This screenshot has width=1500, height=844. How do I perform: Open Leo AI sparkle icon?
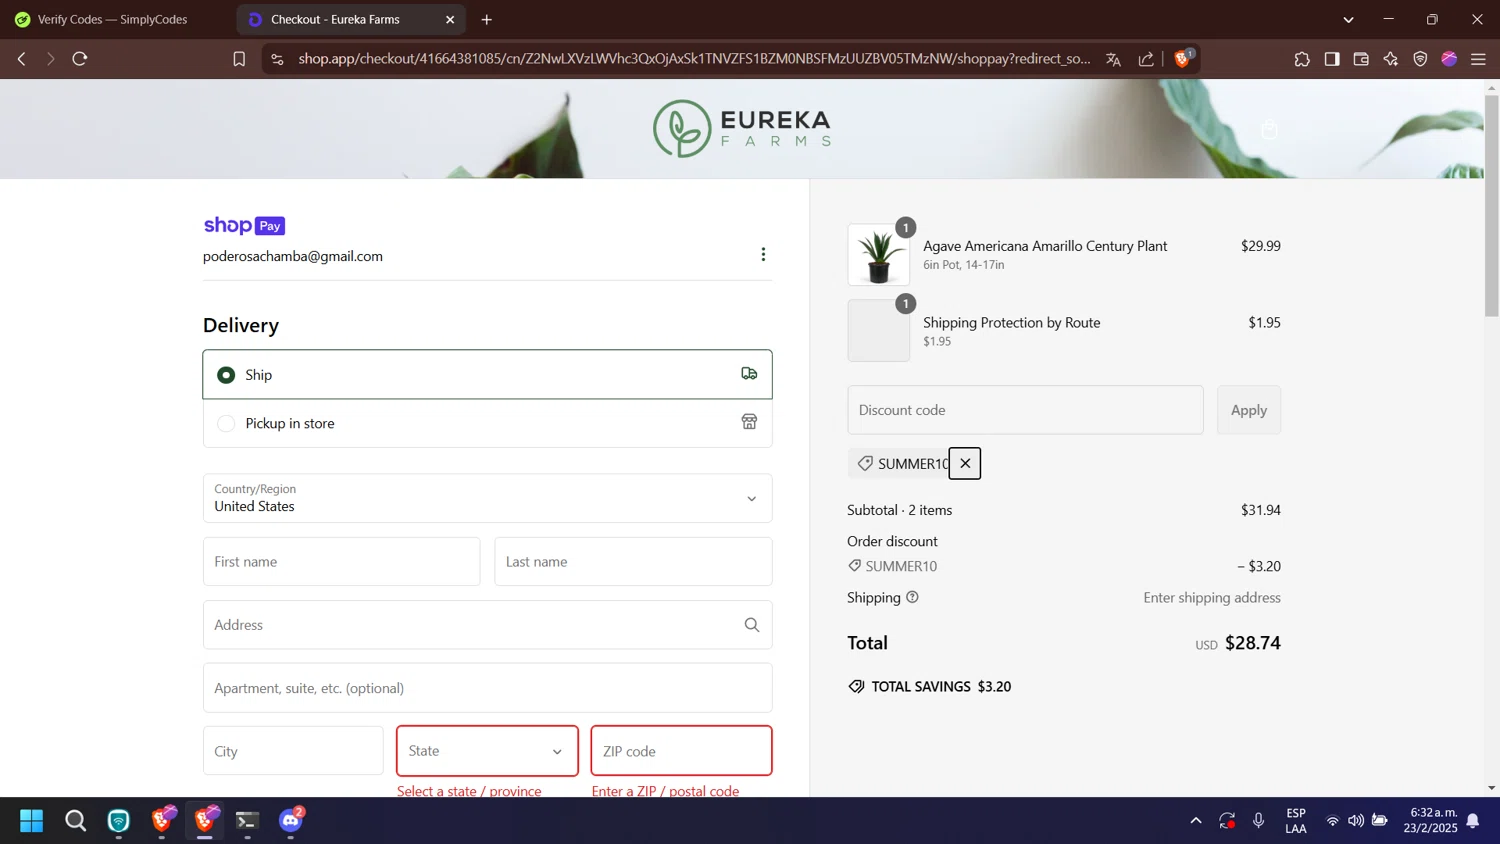click(1391, 59)
